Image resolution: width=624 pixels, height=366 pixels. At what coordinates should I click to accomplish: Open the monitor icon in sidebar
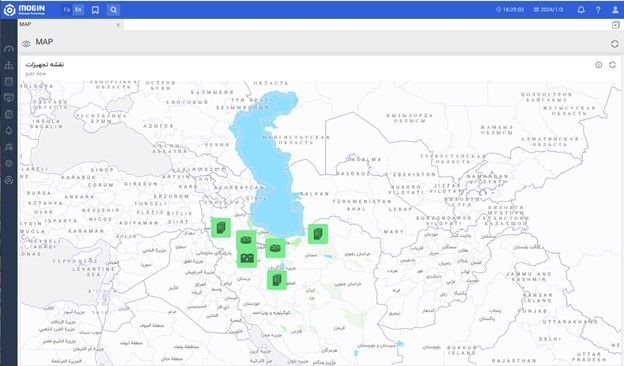[x=9, y=97]
